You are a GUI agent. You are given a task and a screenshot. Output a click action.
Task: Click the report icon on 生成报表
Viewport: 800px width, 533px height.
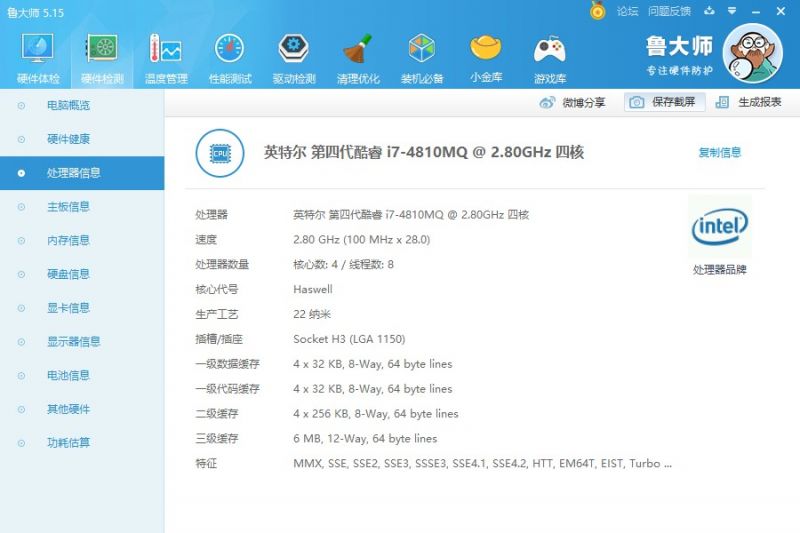click(x=722, y=103)
